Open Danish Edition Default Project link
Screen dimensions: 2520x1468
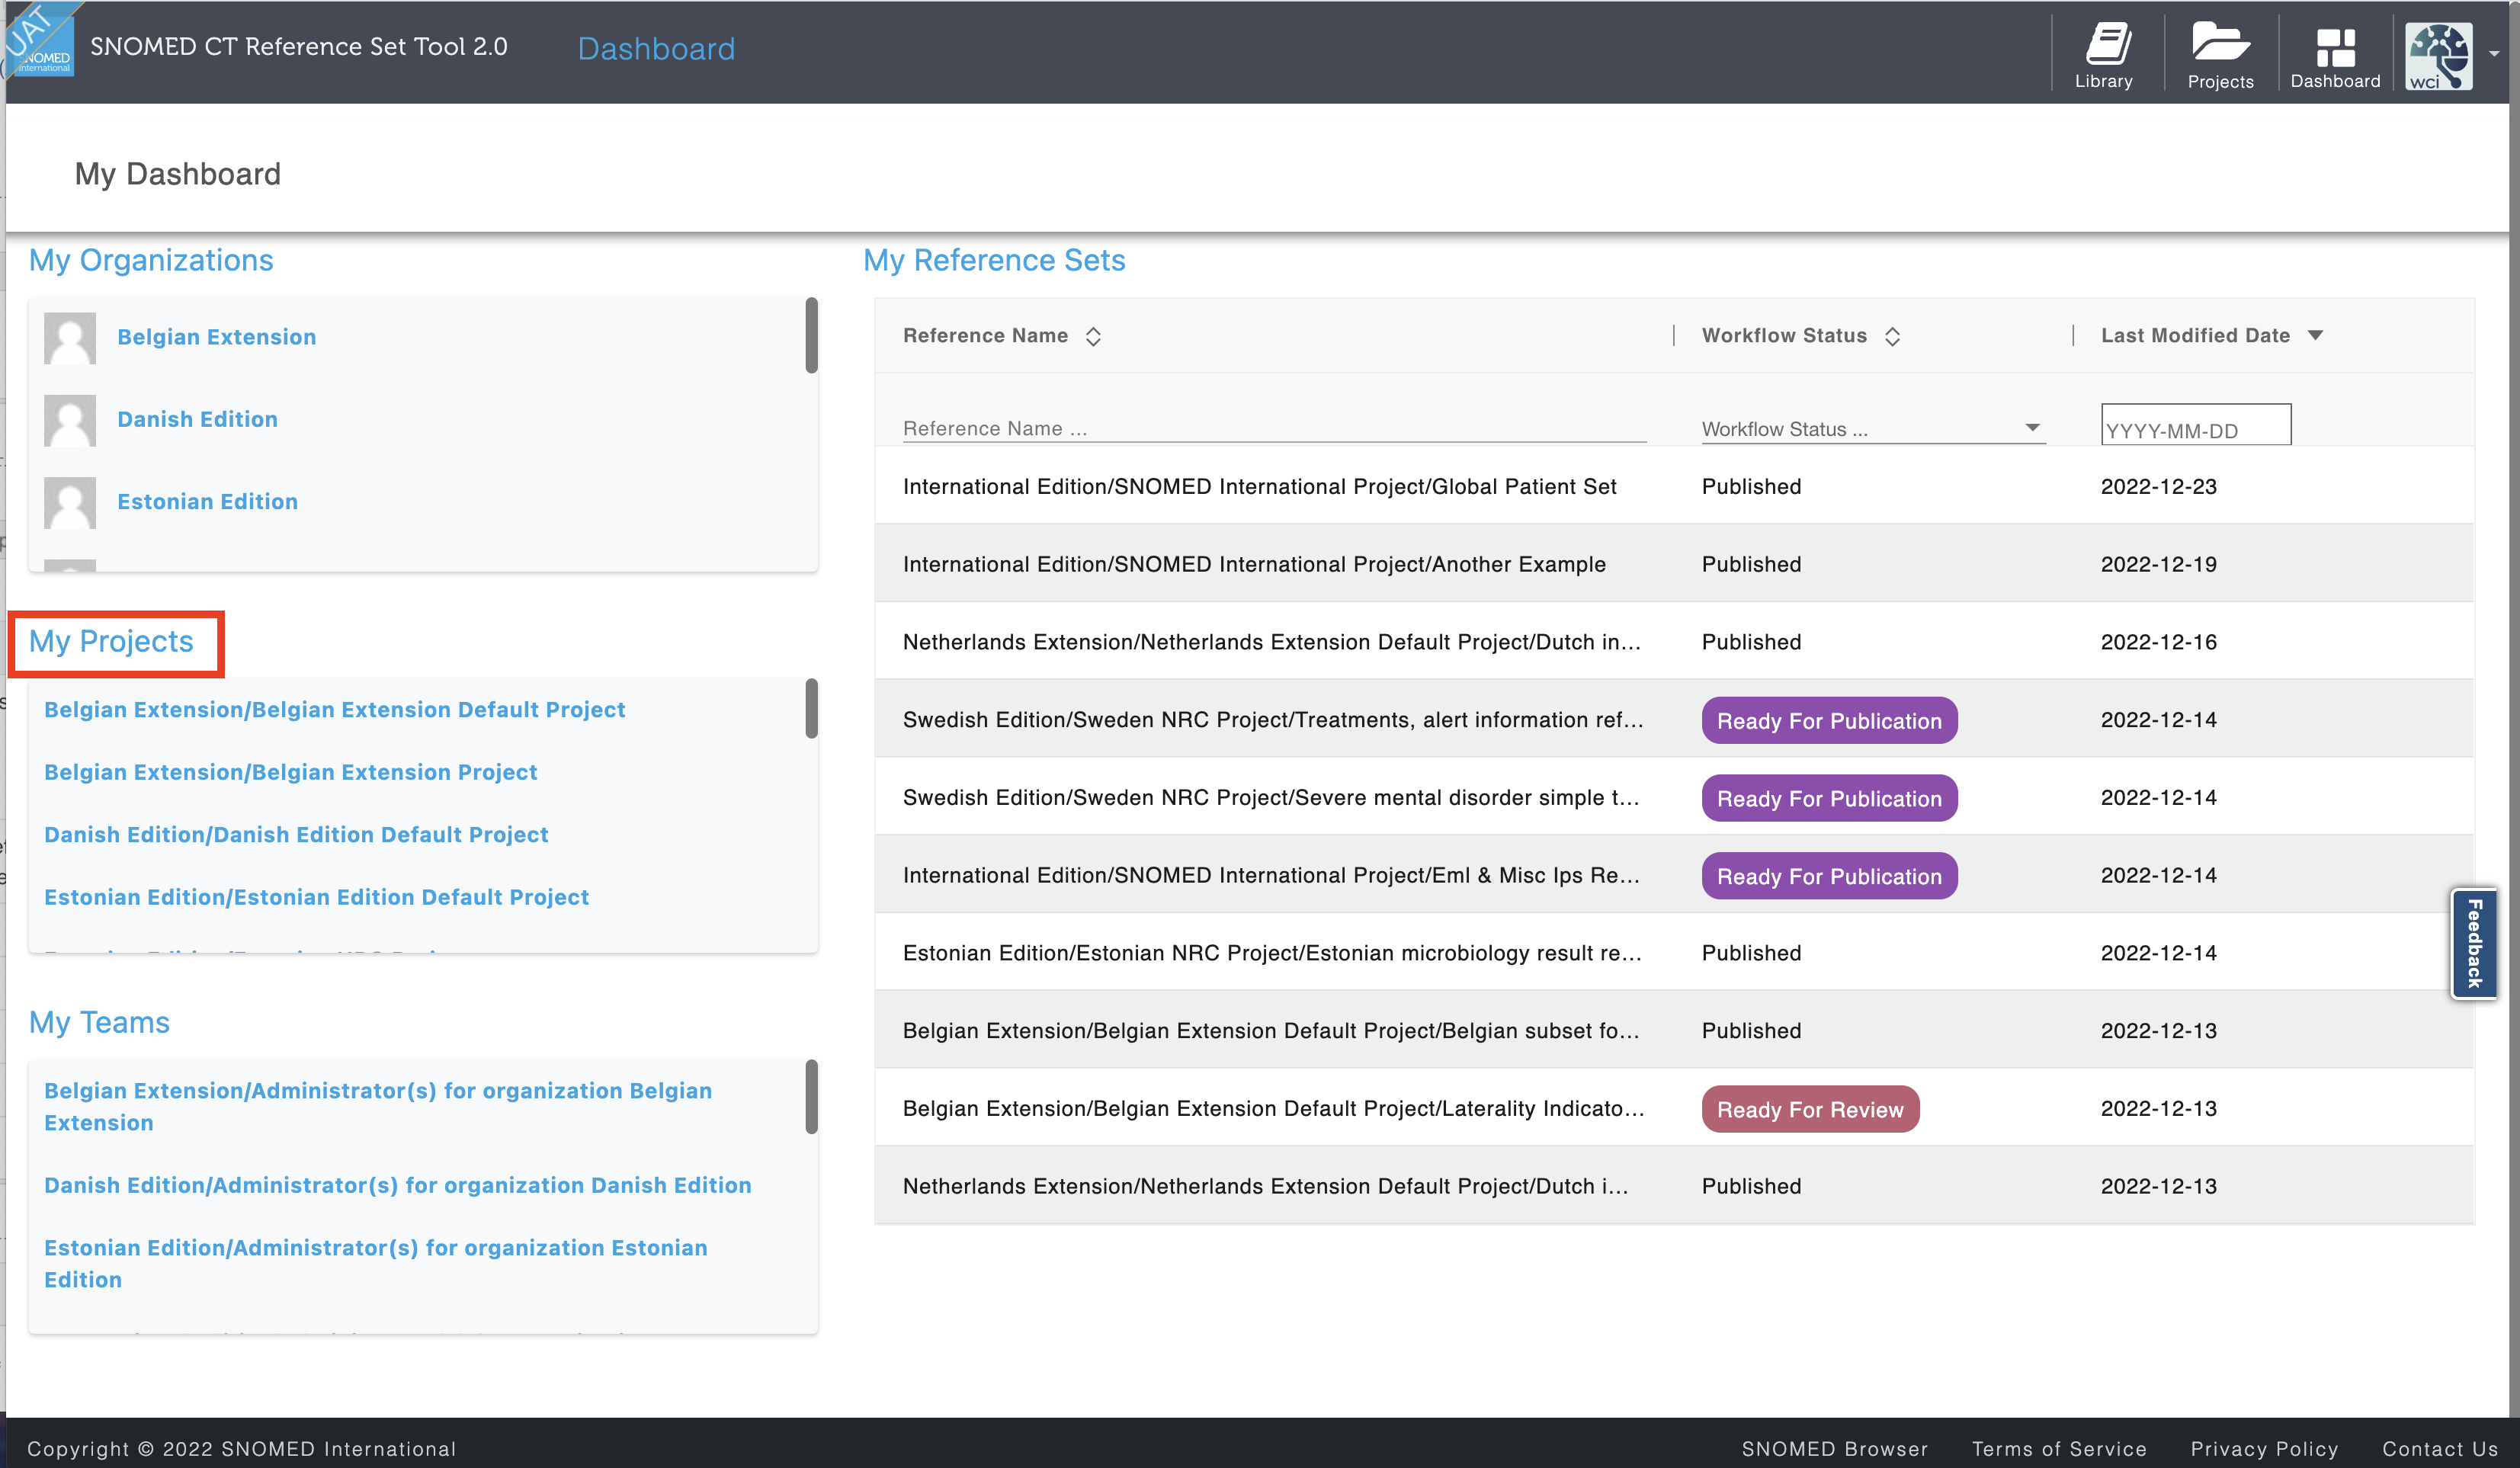tap(296, 834)
